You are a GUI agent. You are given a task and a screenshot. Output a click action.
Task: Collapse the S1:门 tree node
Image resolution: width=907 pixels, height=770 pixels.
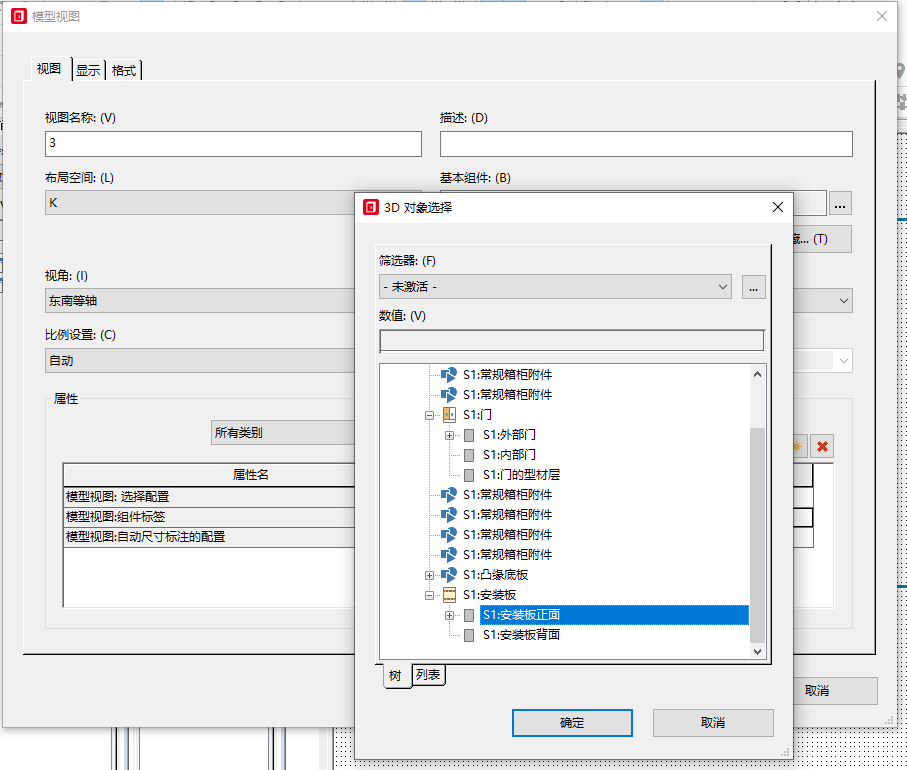430,415
